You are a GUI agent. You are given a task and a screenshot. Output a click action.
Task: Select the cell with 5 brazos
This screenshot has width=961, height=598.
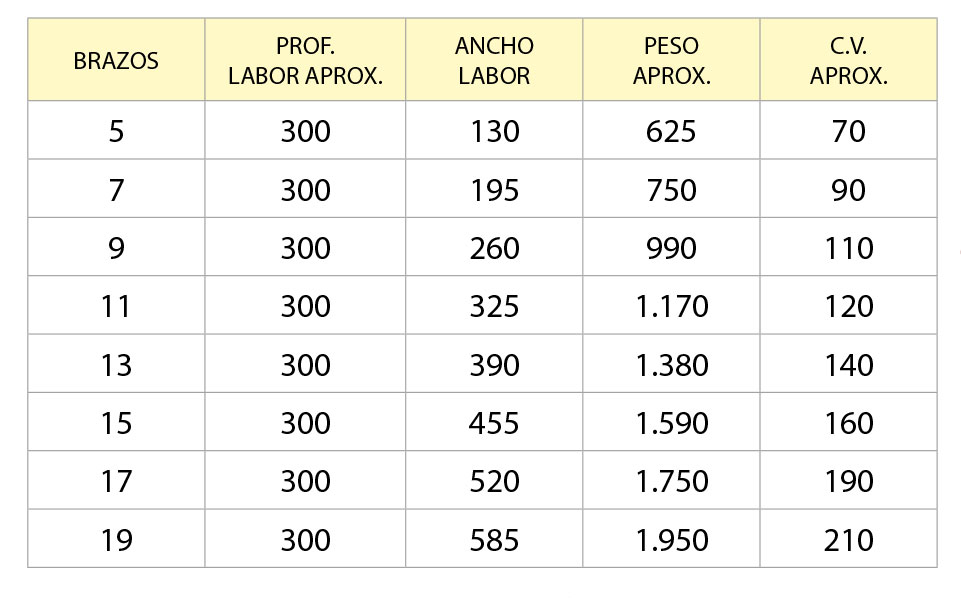[x=116, y=131]
